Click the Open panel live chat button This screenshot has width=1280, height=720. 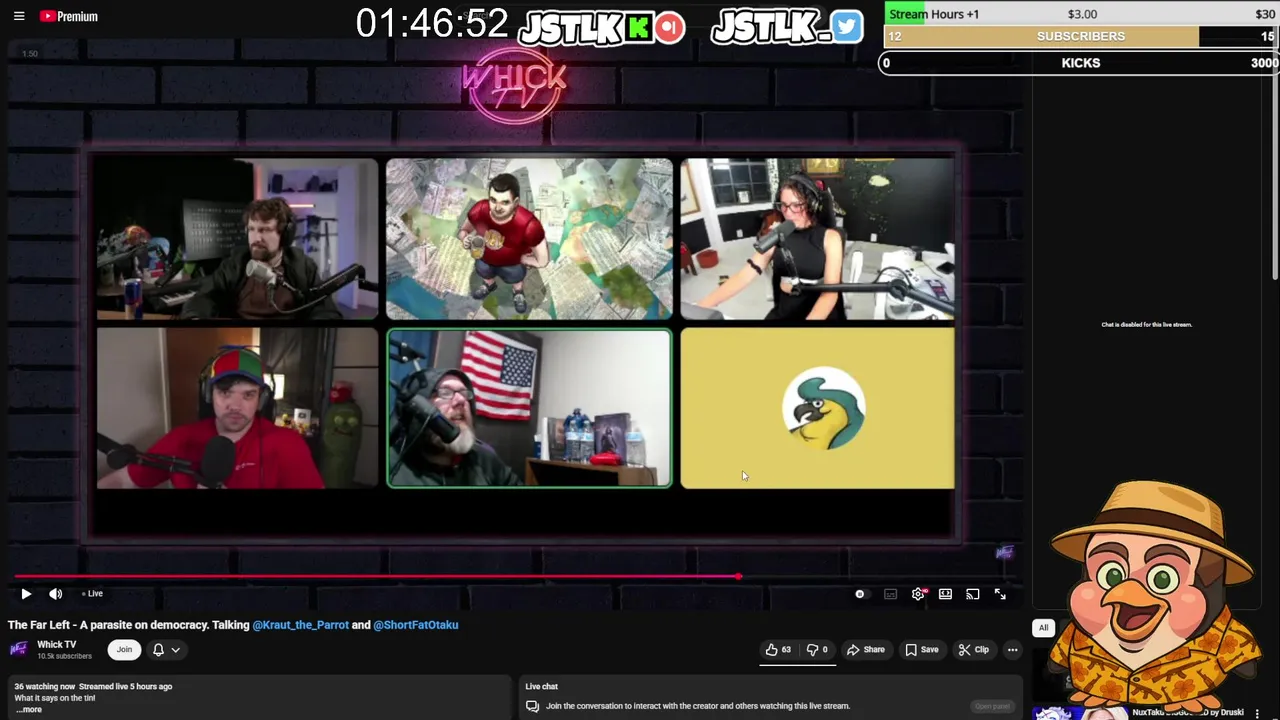click(992, 706)
